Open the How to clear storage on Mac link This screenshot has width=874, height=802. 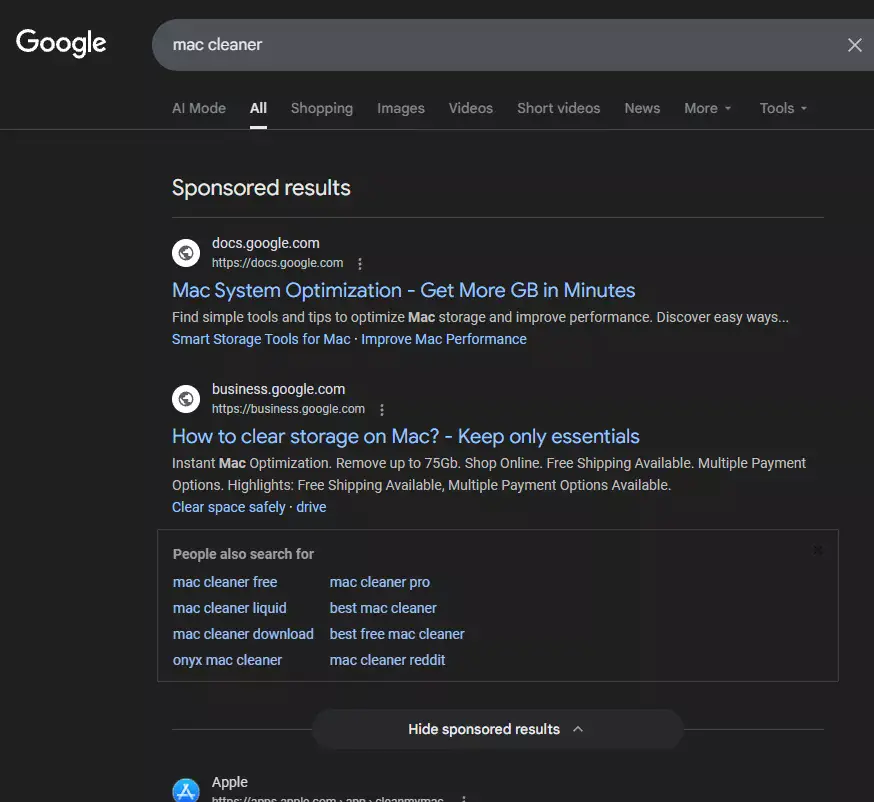(x=405, y=436)
